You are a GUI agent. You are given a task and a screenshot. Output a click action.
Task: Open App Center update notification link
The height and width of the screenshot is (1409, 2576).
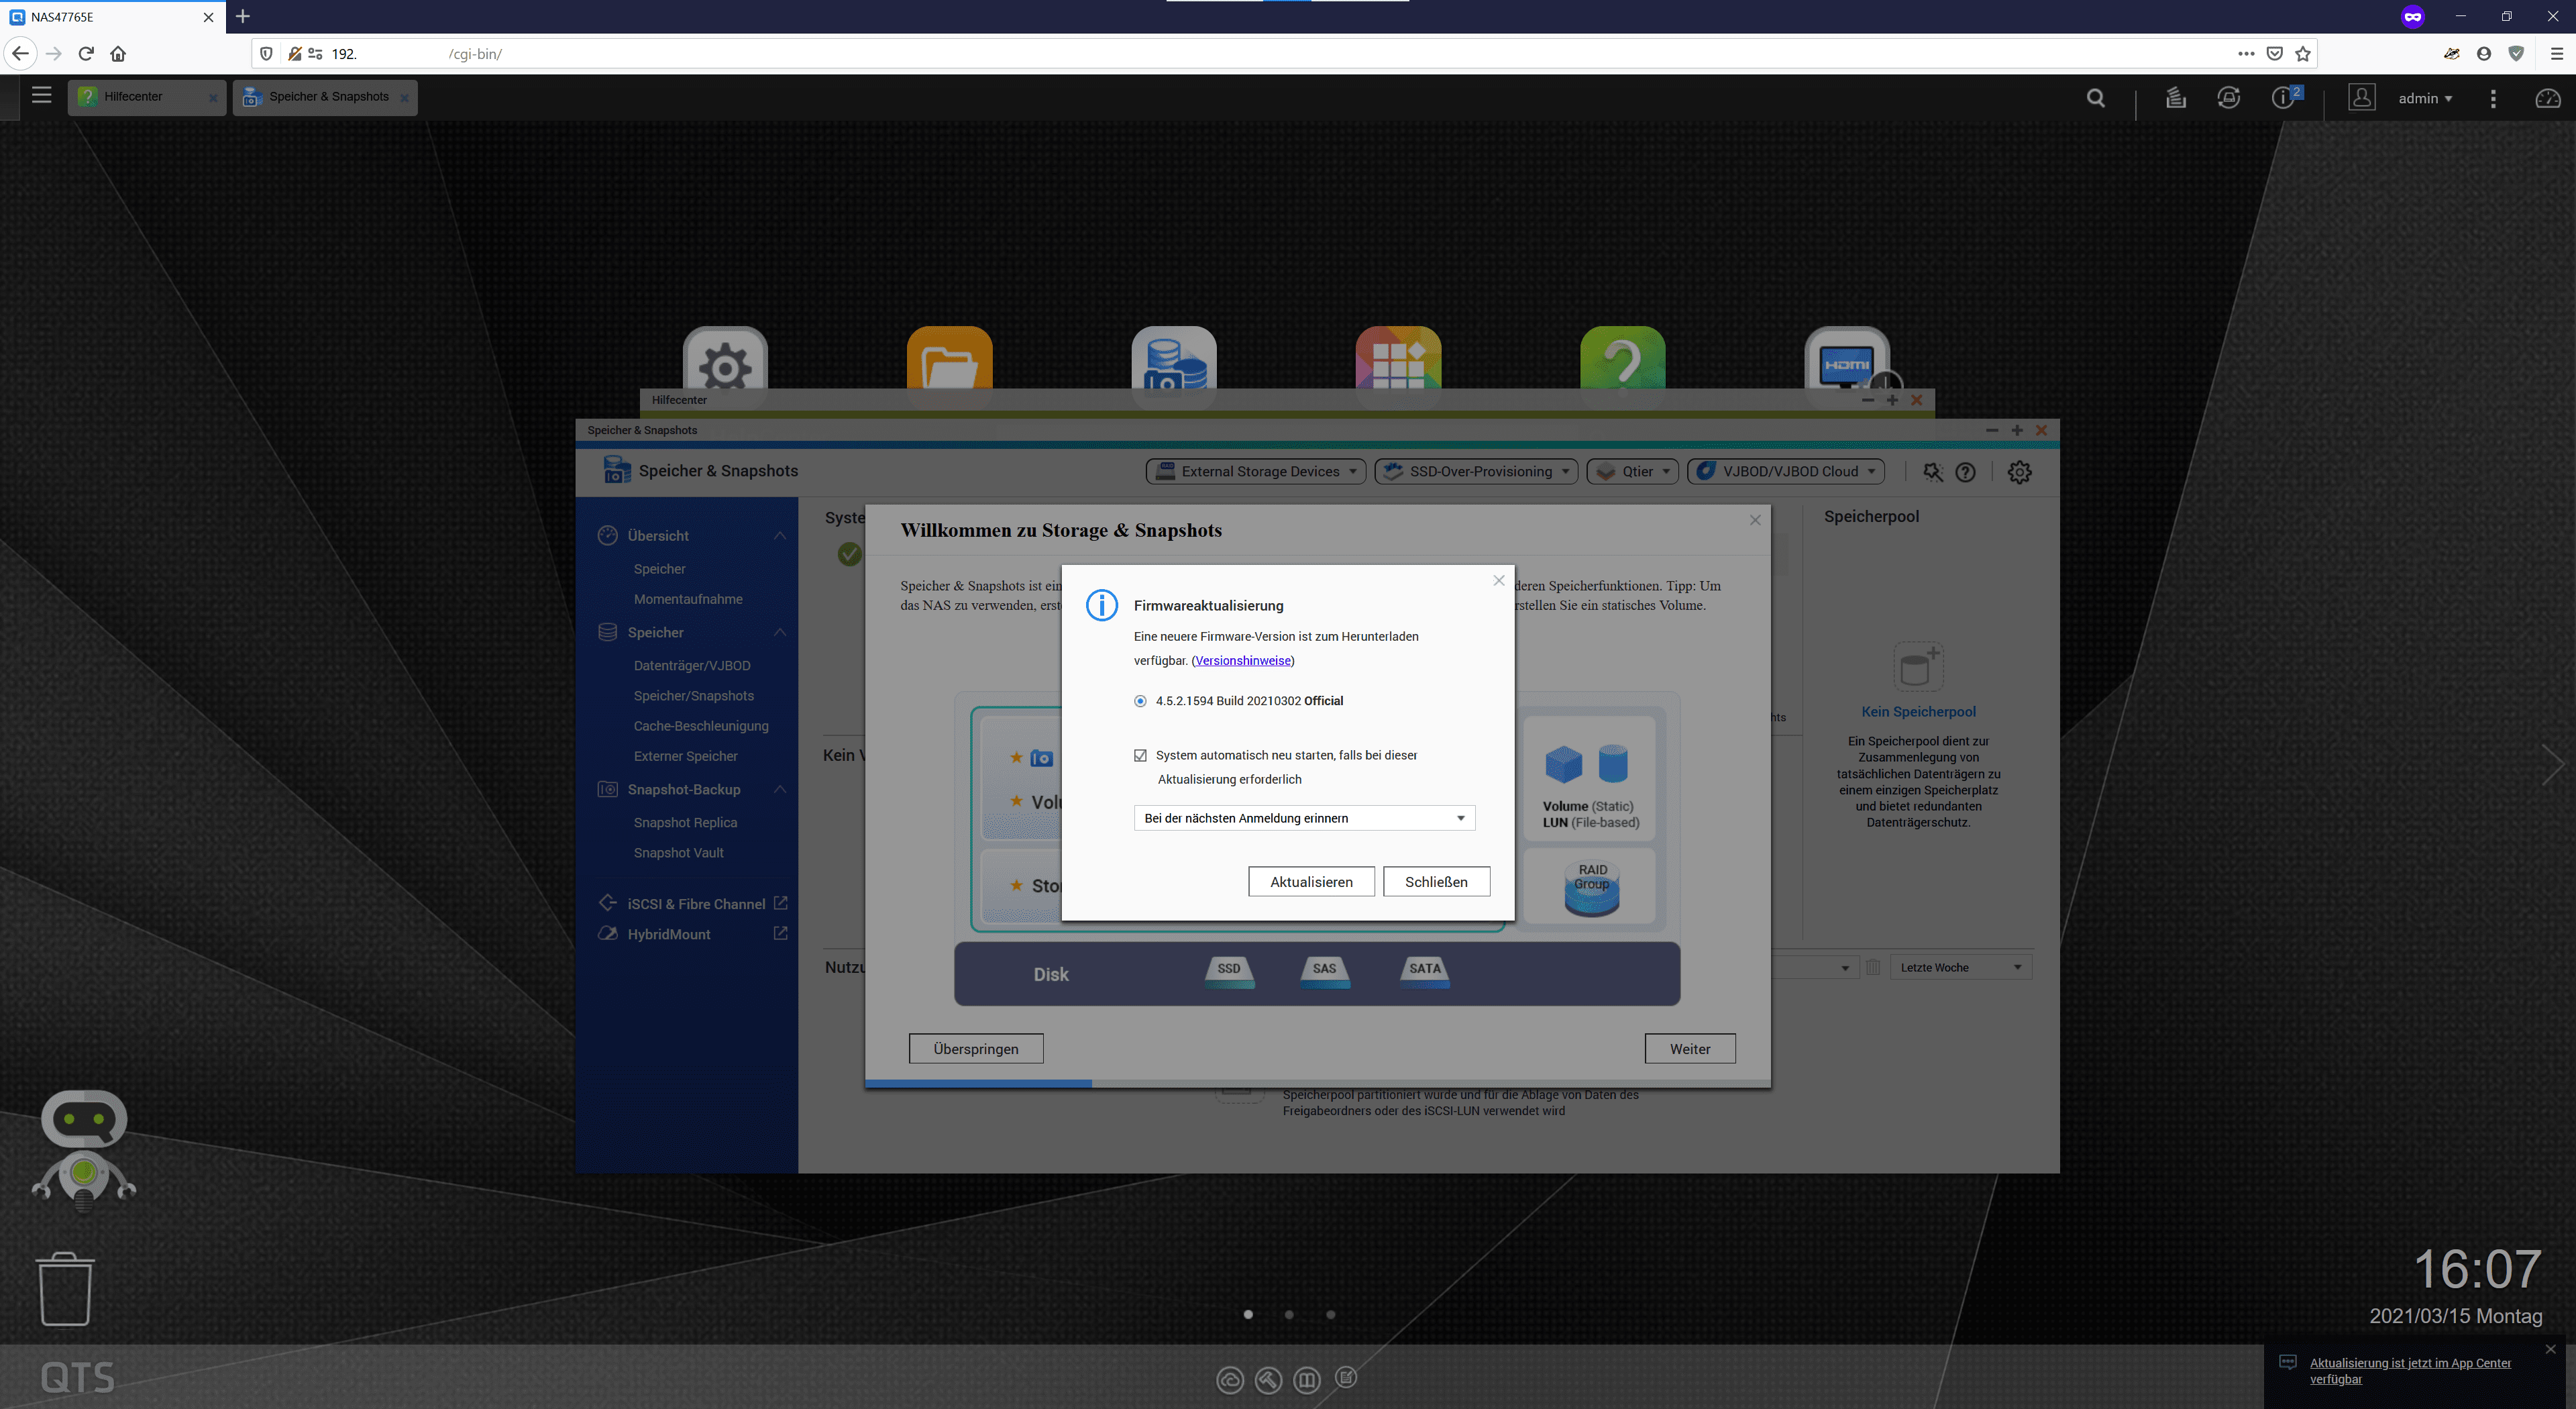2410,1370
